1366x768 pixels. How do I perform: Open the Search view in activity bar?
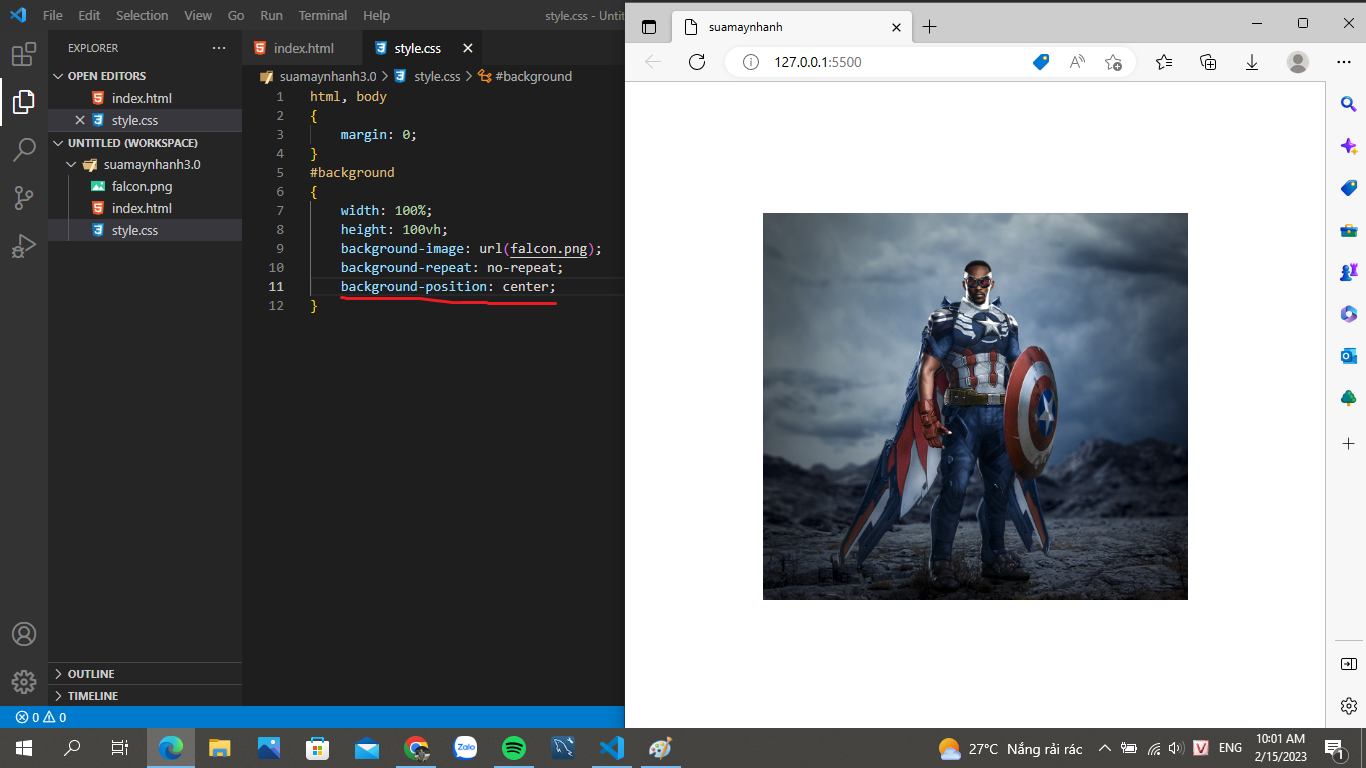tap(24, 150)
